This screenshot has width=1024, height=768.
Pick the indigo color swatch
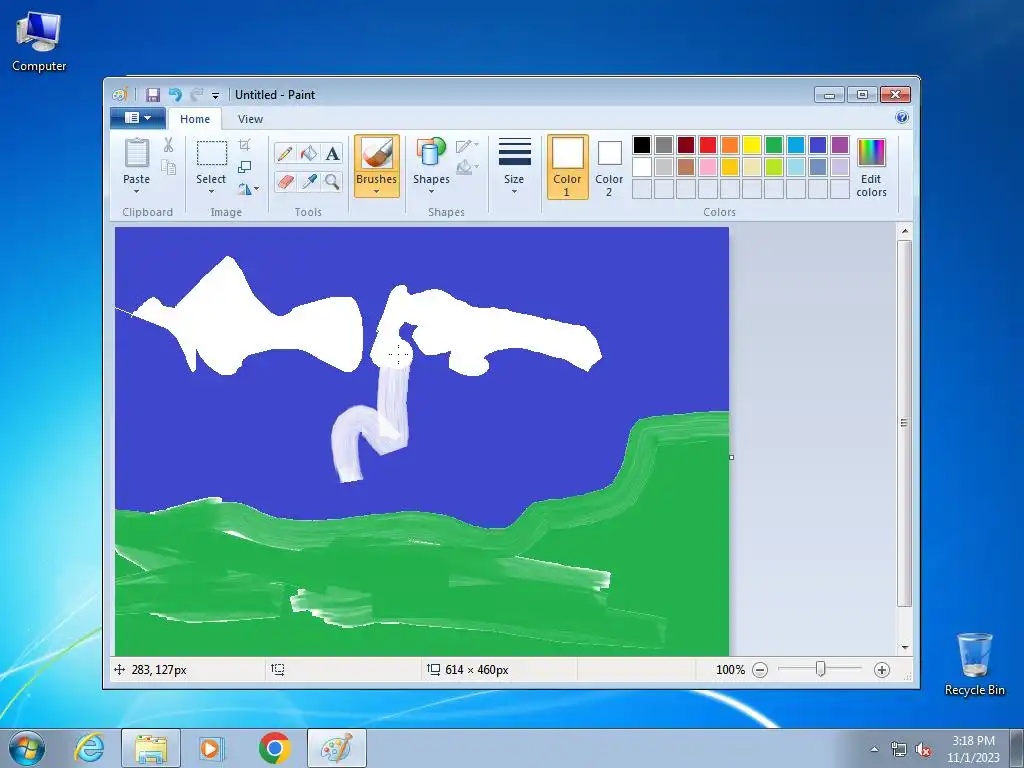click(x=818, y=145)
